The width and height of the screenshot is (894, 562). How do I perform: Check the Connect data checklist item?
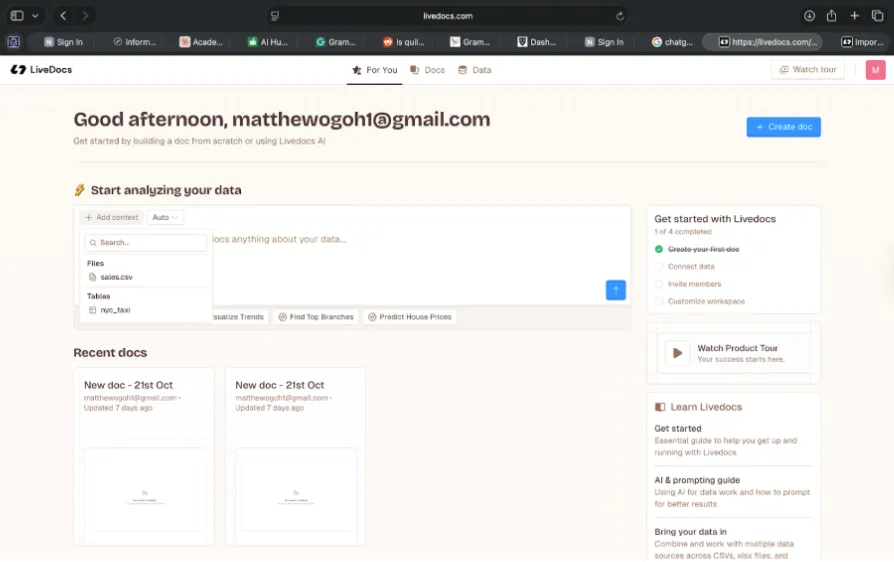[659, 266]
